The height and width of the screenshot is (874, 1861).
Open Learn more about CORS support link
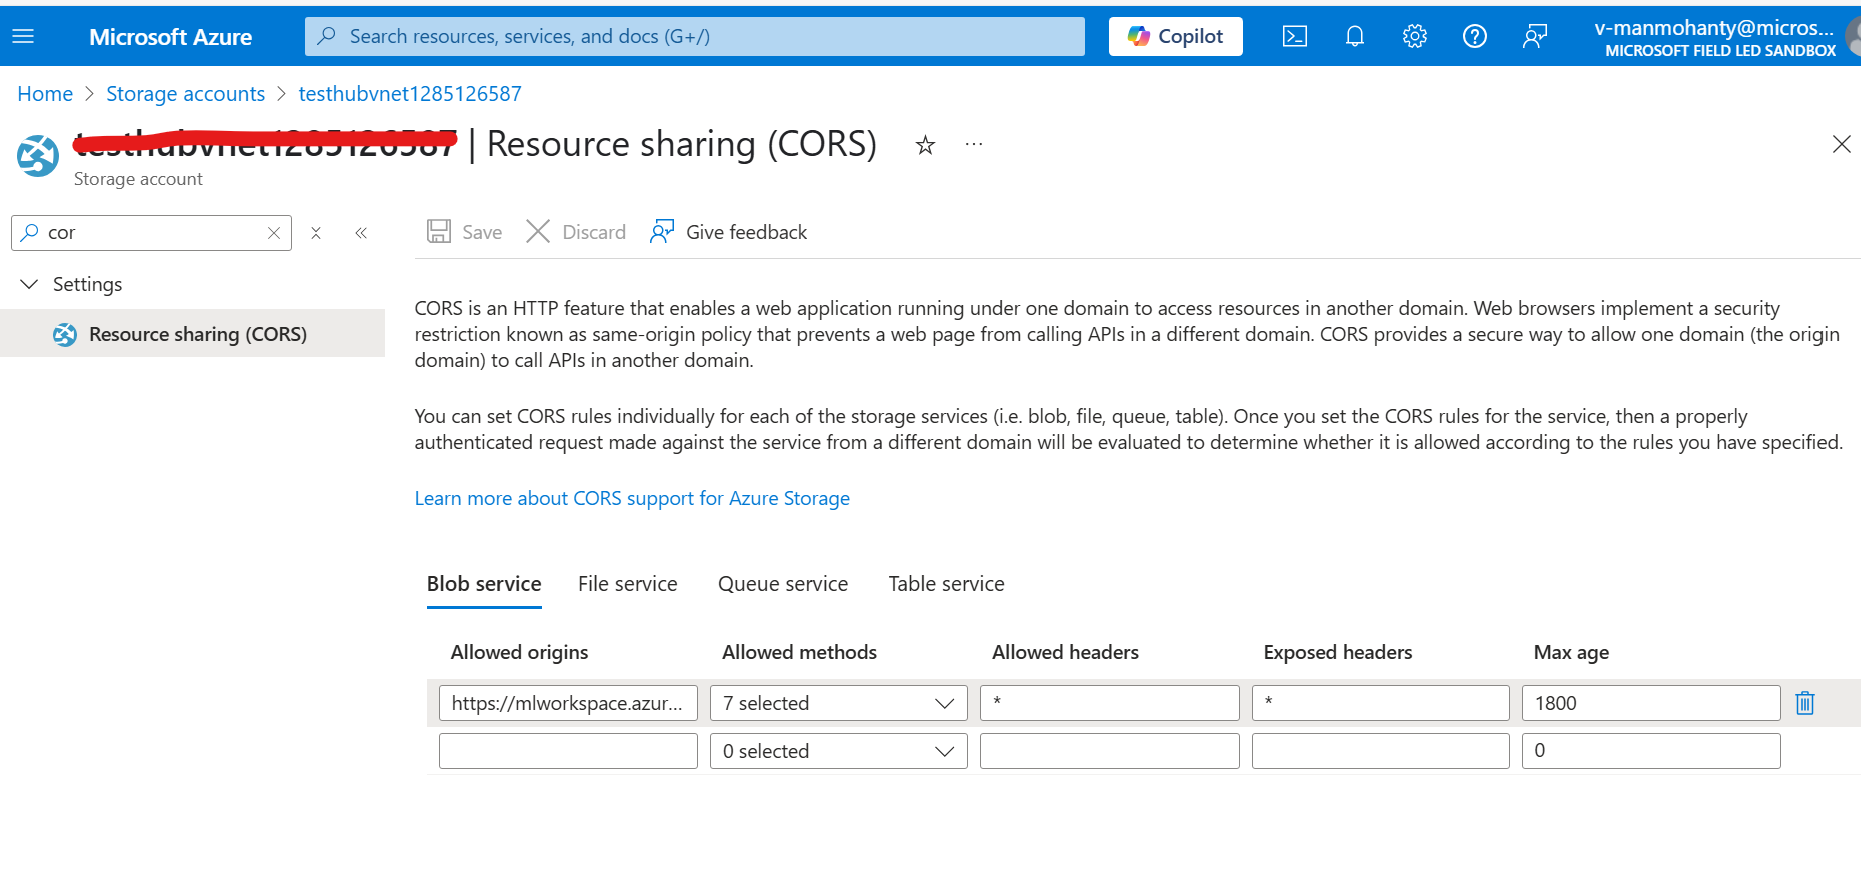[632, 498]
